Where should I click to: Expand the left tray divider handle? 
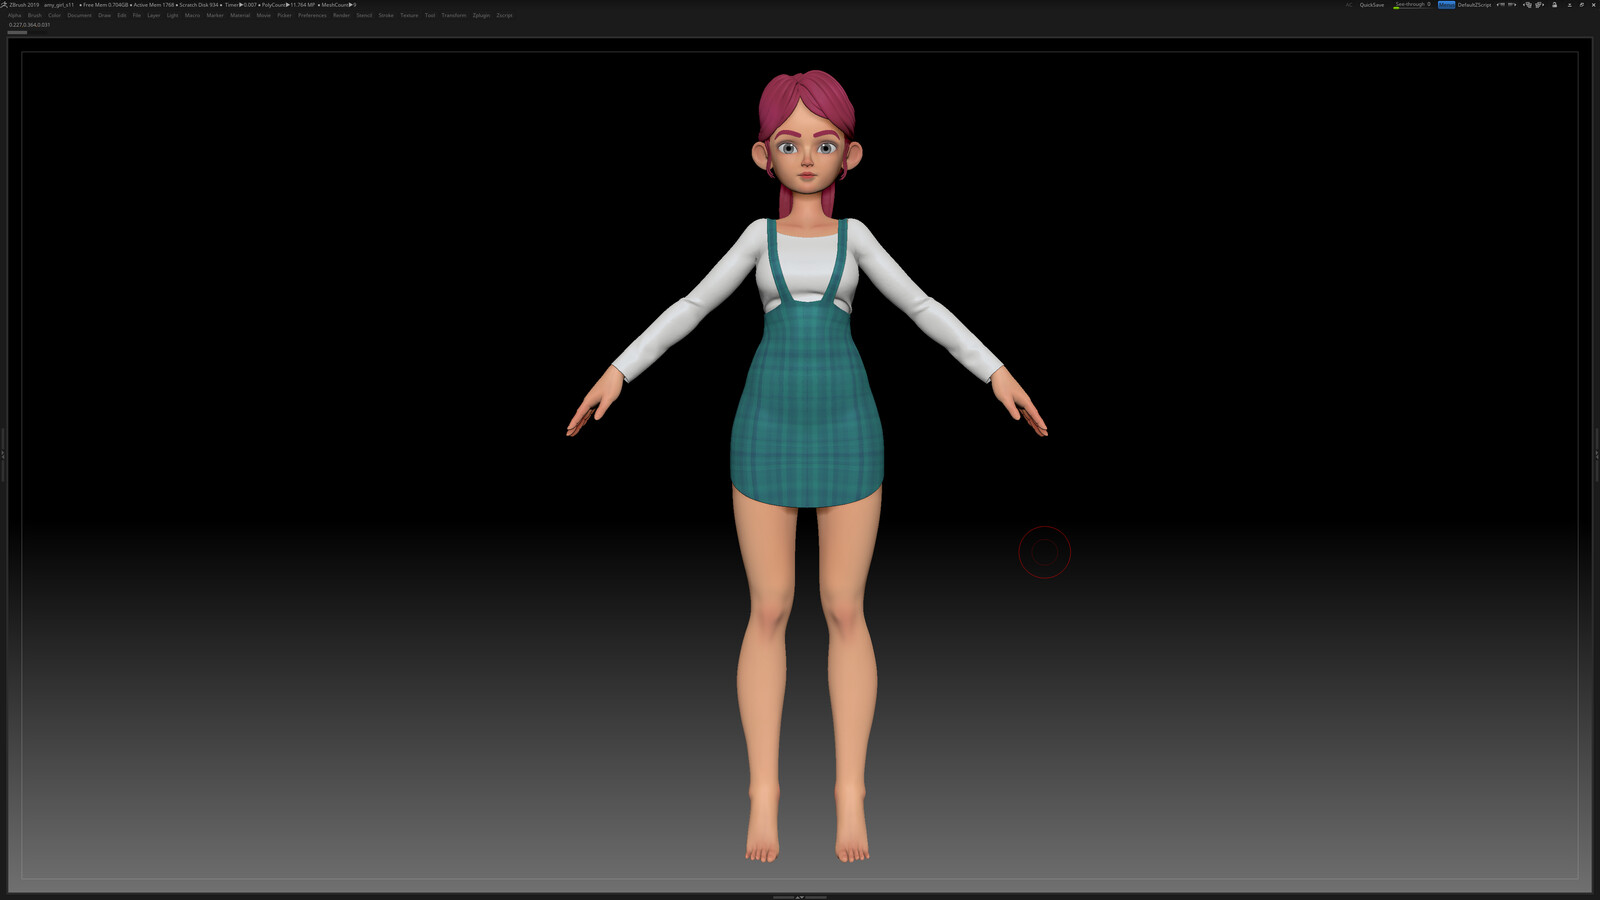pyautogui.click(x=3, y=454)
